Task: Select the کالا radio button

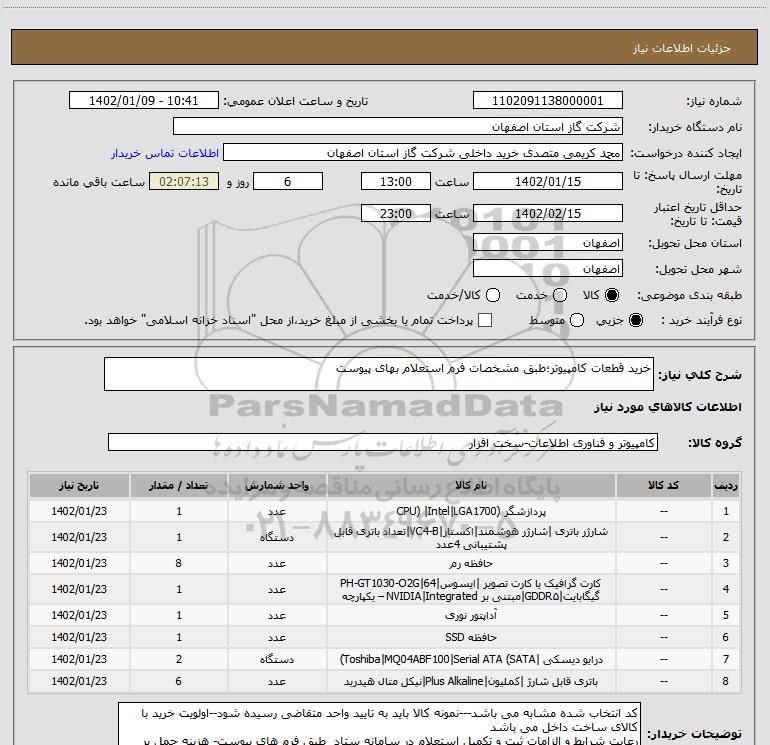Action: (x=612, y=295)
